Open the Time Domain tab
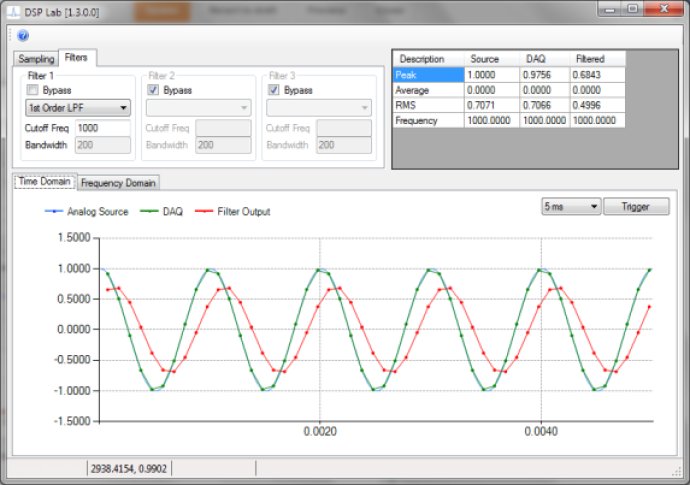 point(45,181)
